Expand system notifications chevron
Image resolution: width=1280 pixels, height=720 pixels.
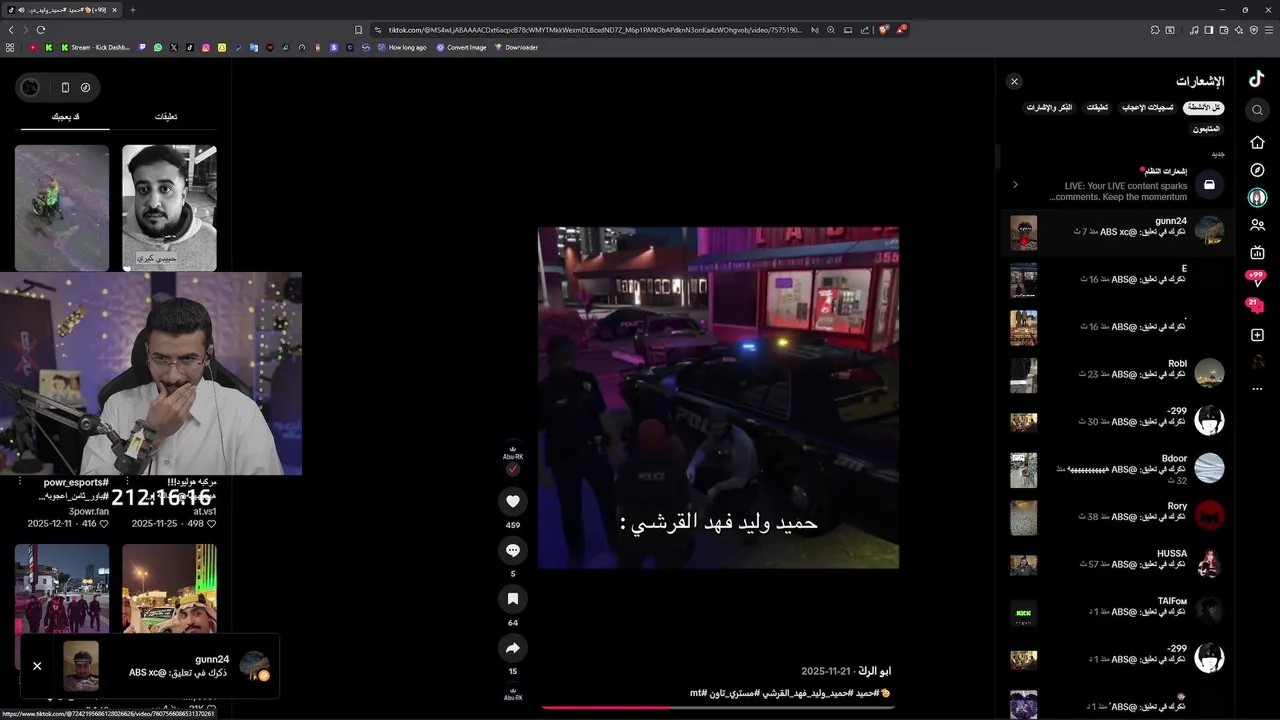pyautogui.click(x=1015, y=184)
